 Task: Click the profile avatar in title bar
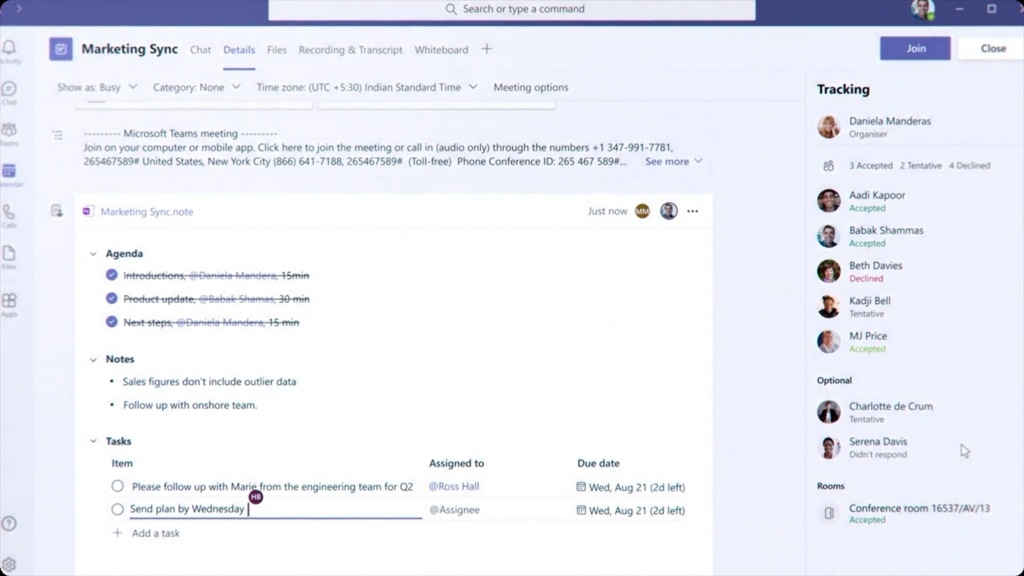(x=922, y=9)
